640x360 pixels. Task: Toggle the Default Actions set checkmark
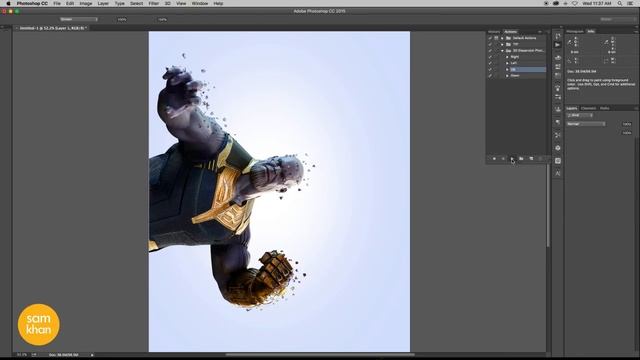(x=490, y=38)
